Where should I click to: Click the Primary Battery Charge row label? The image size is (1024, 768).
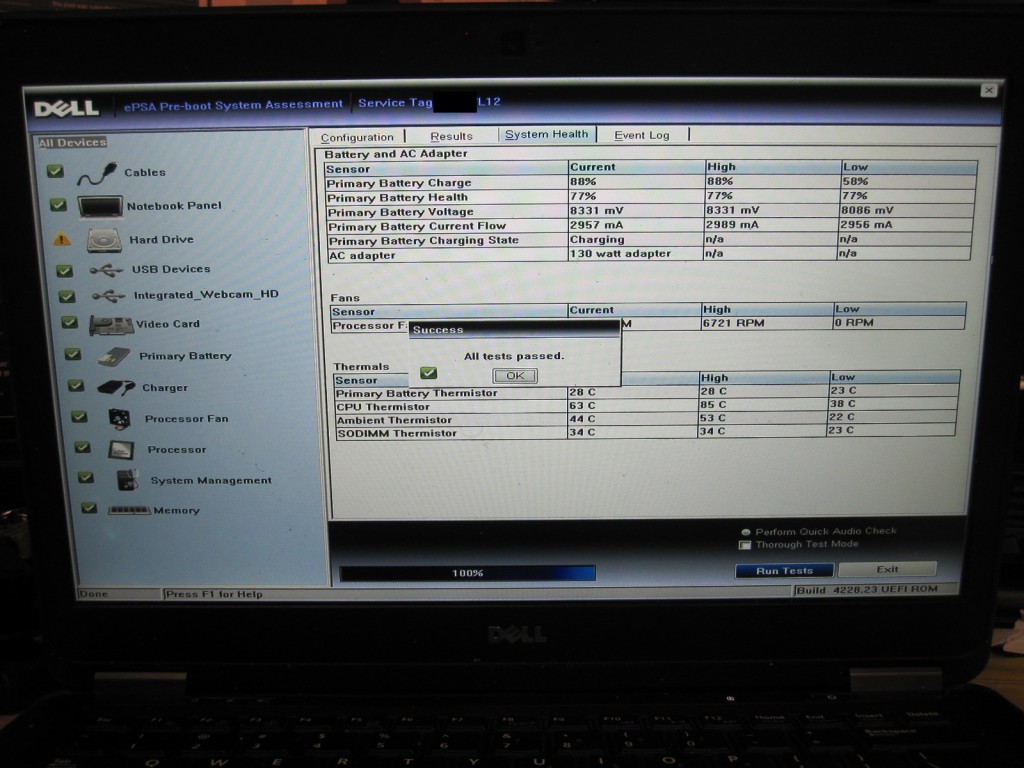click(398, 184)
